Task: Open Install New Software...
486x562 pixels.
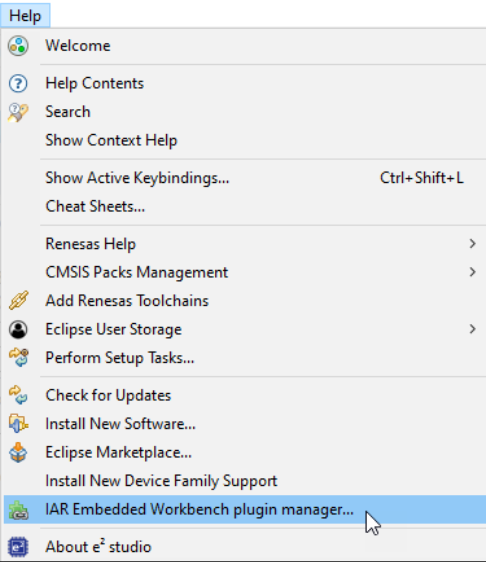Action: [245, 424]
